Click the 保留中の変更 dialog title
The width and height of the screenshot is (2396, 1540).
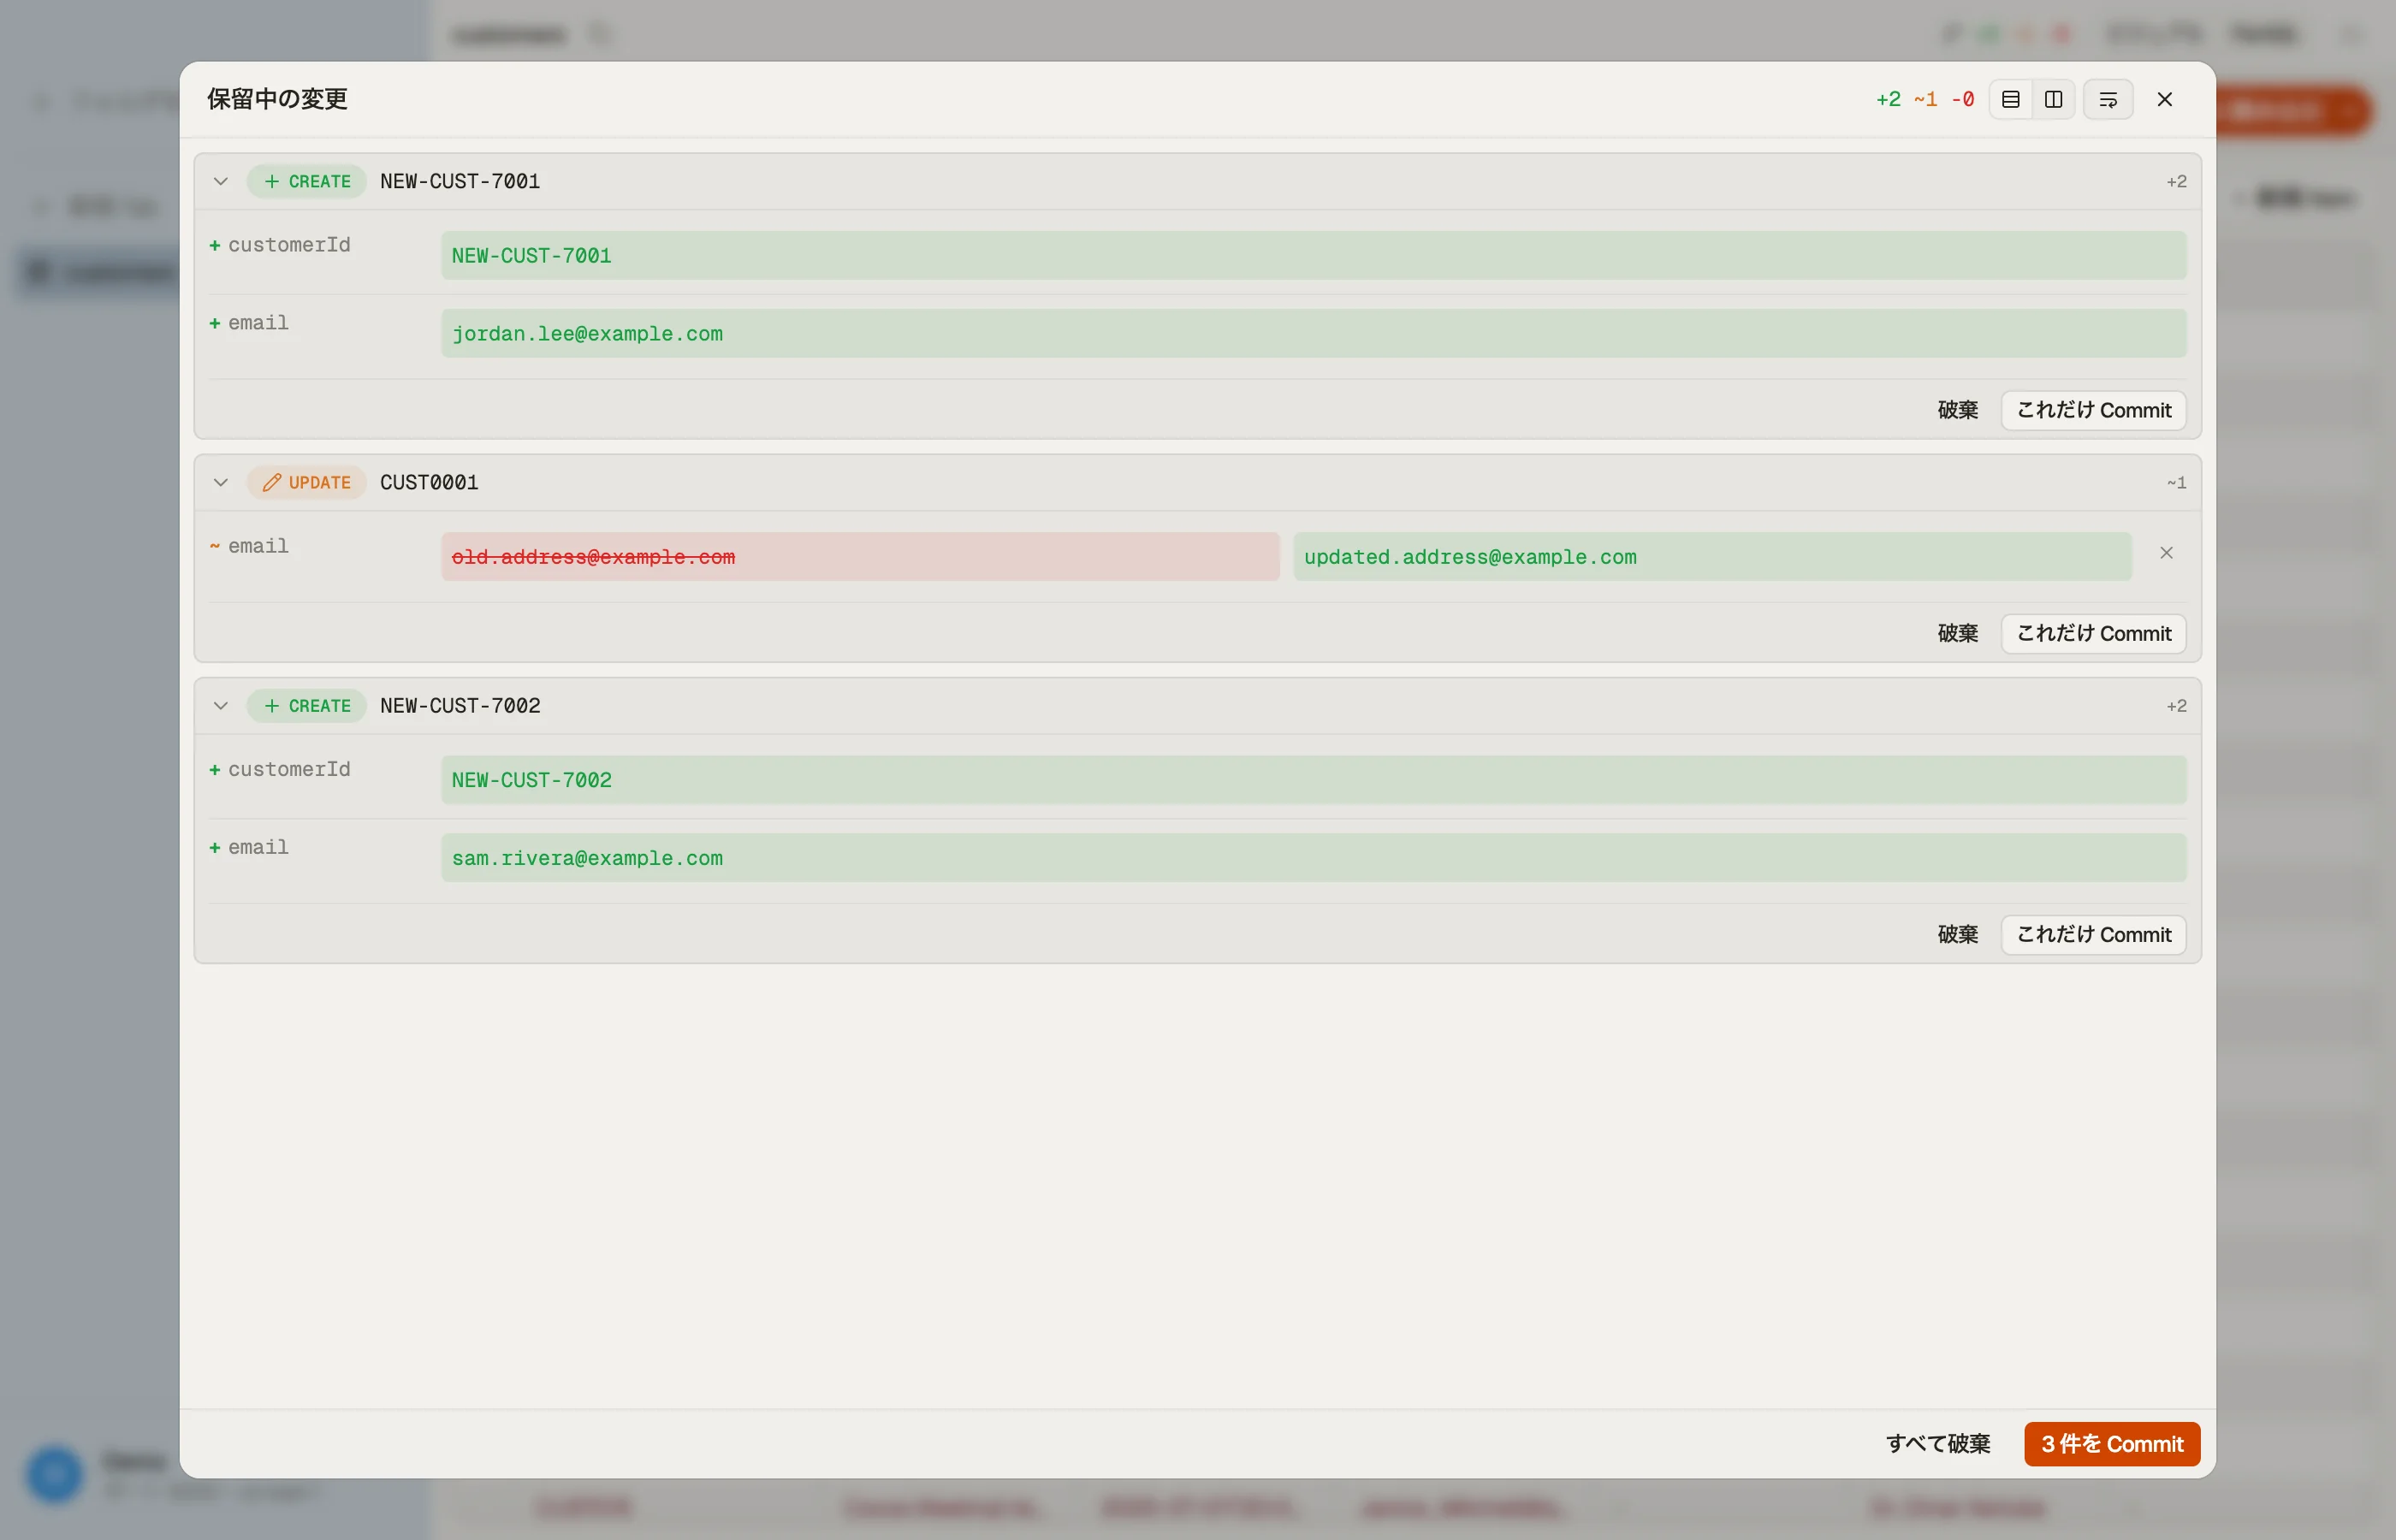pyautogui.click(x=277, y=99)
